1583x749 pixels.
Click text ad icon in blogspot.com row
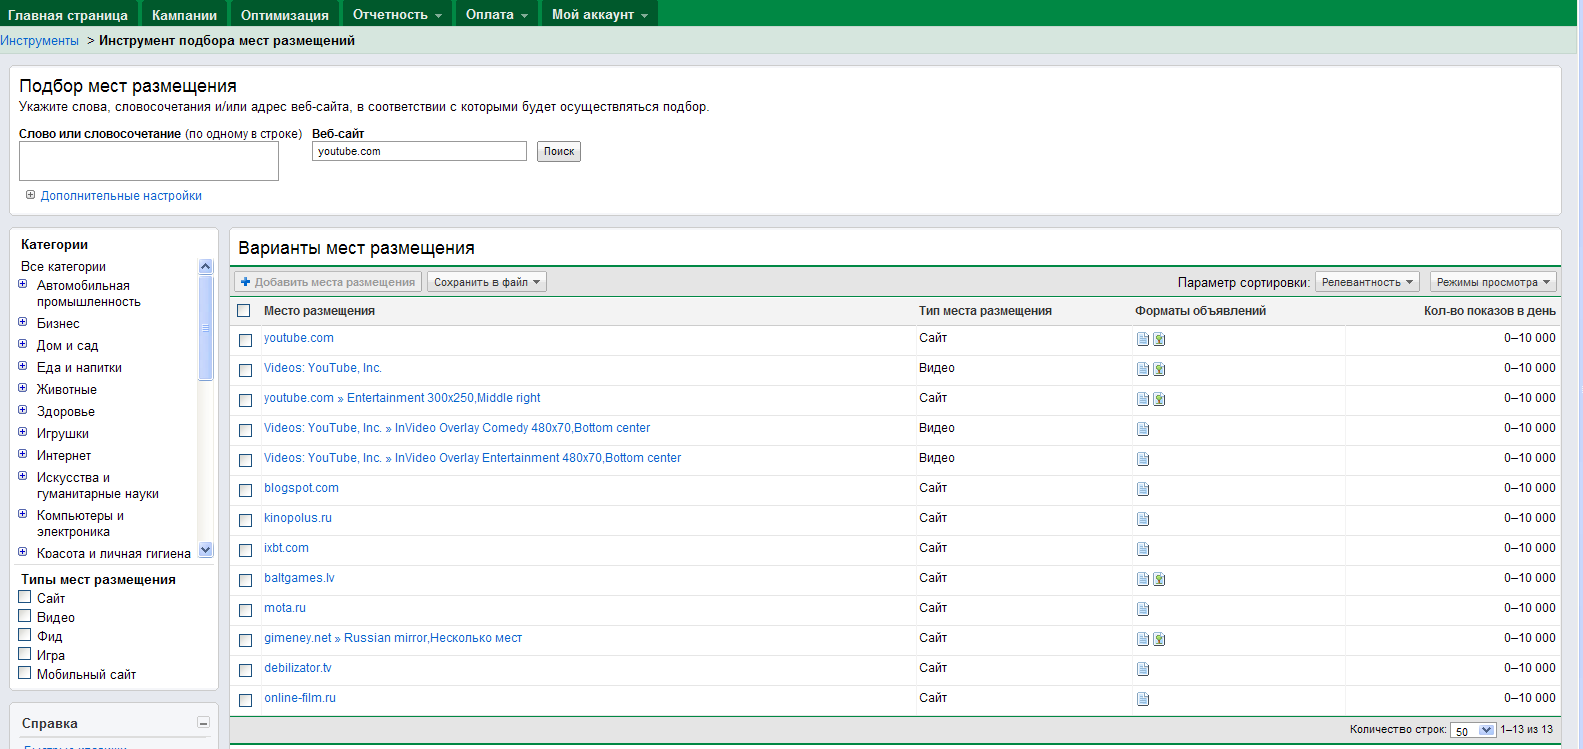coord(1143,489)
